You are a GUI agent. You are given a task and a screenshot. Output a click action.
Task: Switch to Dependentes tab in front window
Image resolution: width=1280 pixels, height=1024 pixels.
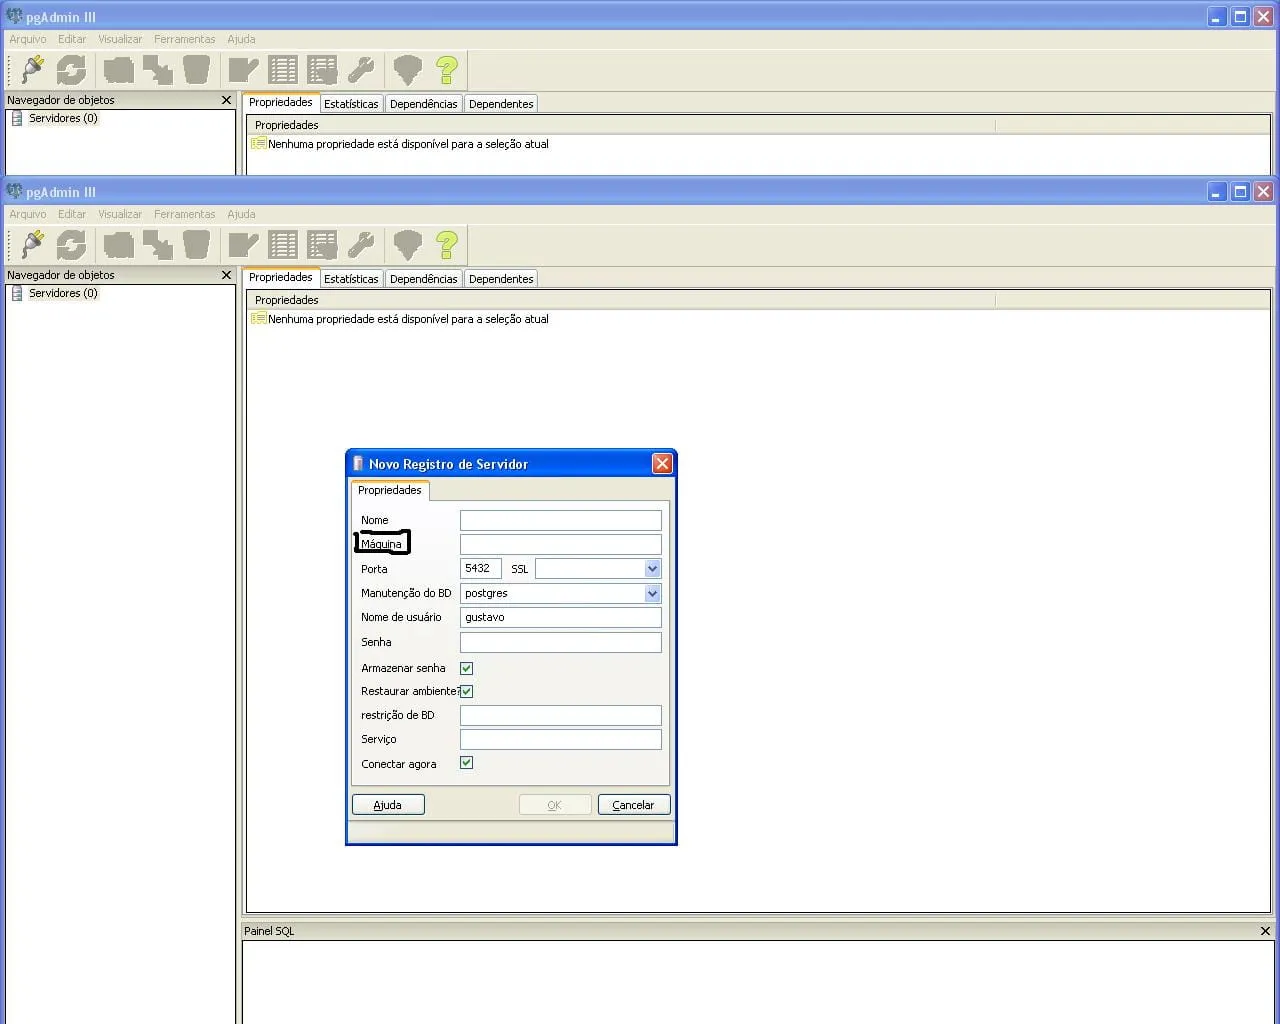(x=501, y=279)
